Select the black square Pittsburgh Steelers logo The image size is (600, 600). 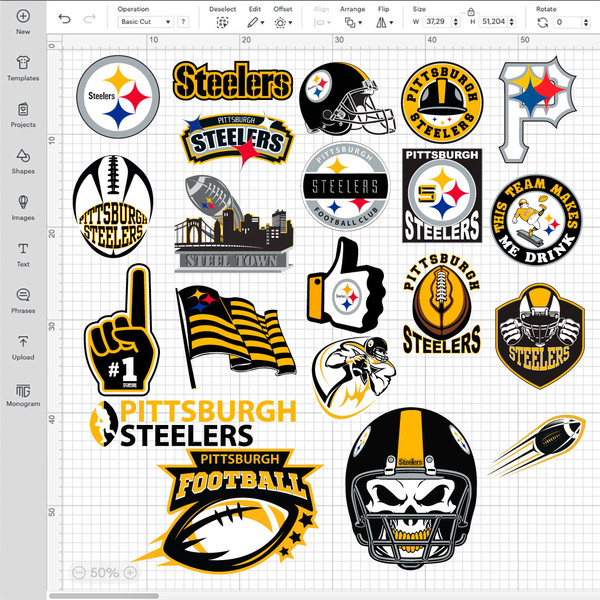[442, 196]
